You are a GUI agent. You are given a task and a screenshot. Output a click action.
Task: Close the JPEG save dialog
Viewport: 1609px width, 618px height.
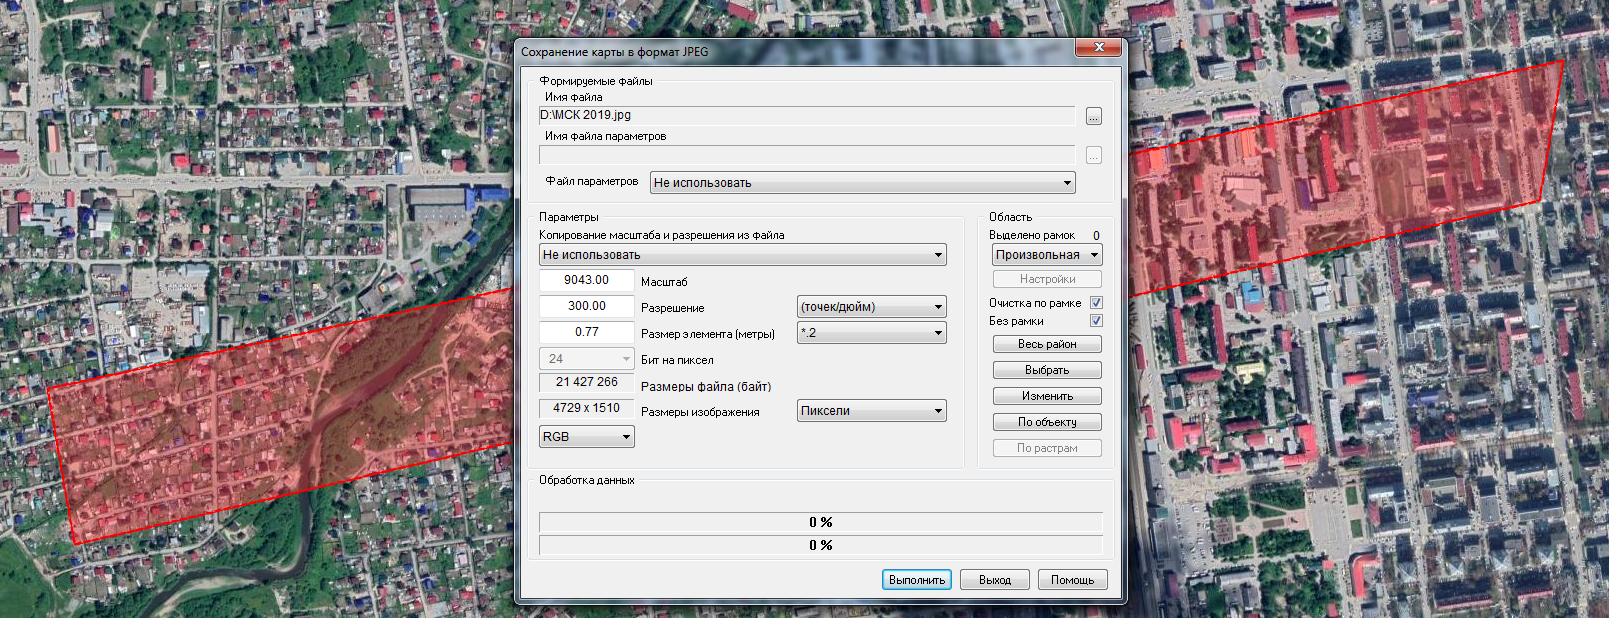pos(1099,48)
